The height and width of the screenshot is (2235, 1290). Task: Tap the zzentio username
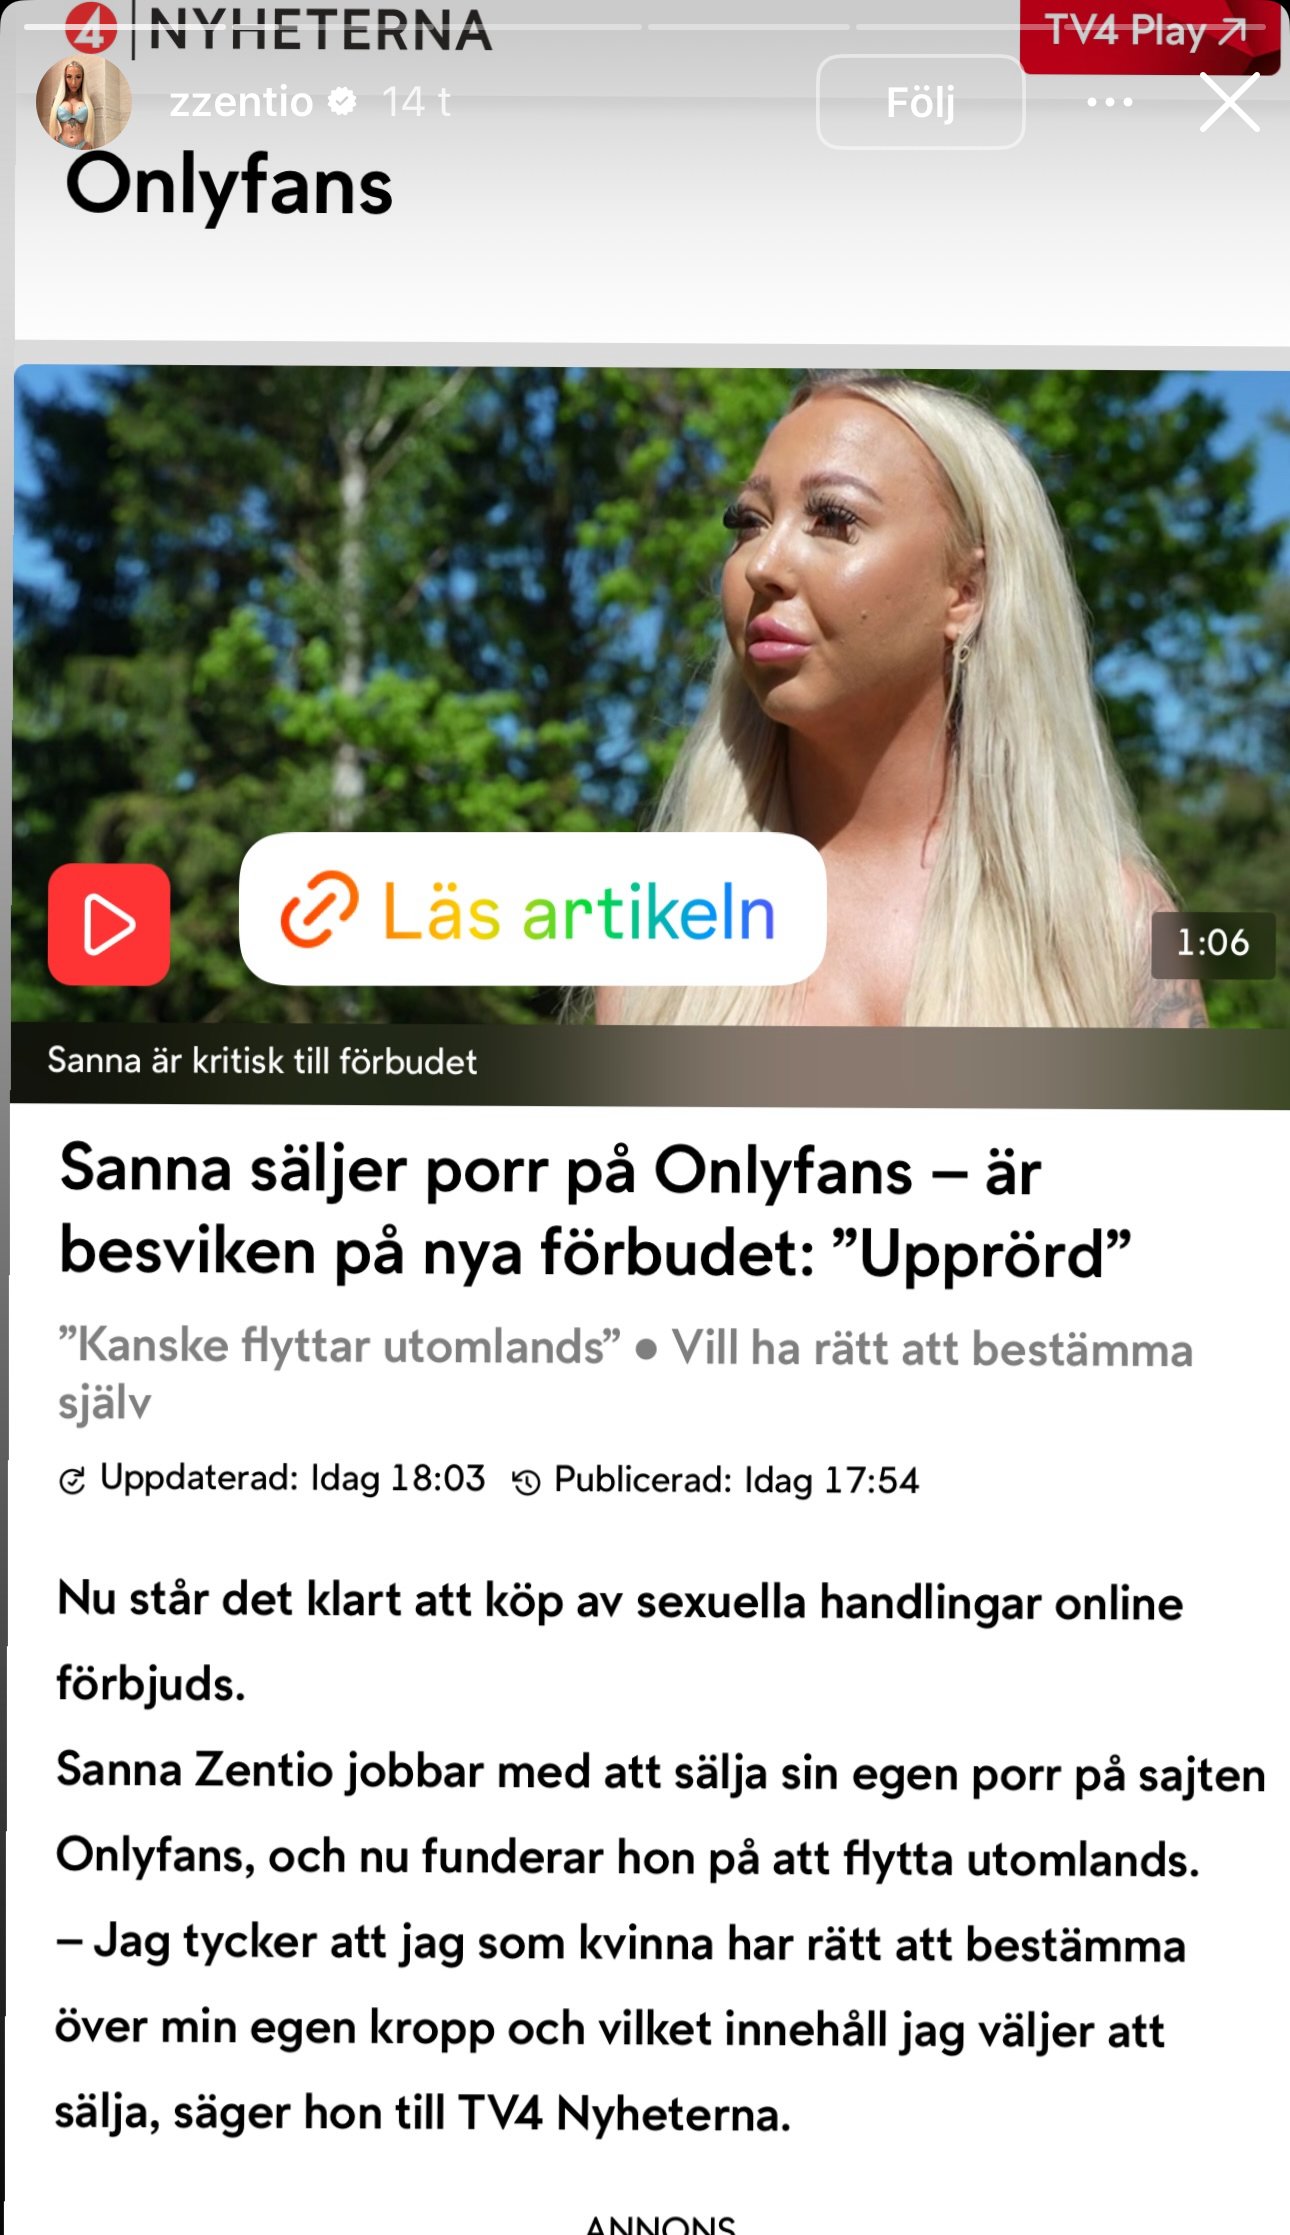tap(241, 101)
